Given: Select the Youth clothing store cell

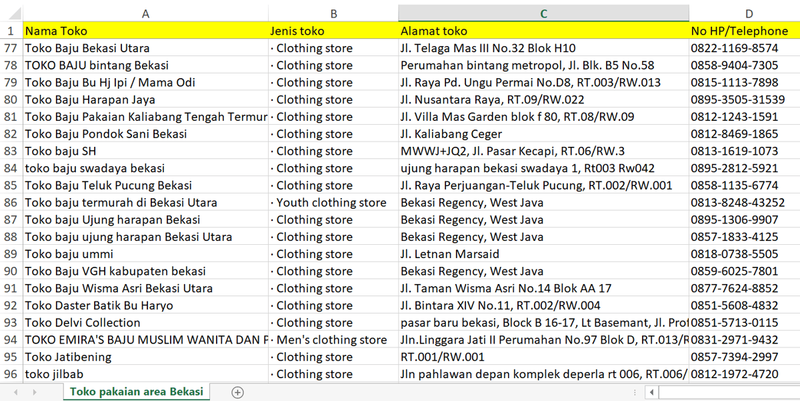Looking at the screenshot, I should pos(333,203).
